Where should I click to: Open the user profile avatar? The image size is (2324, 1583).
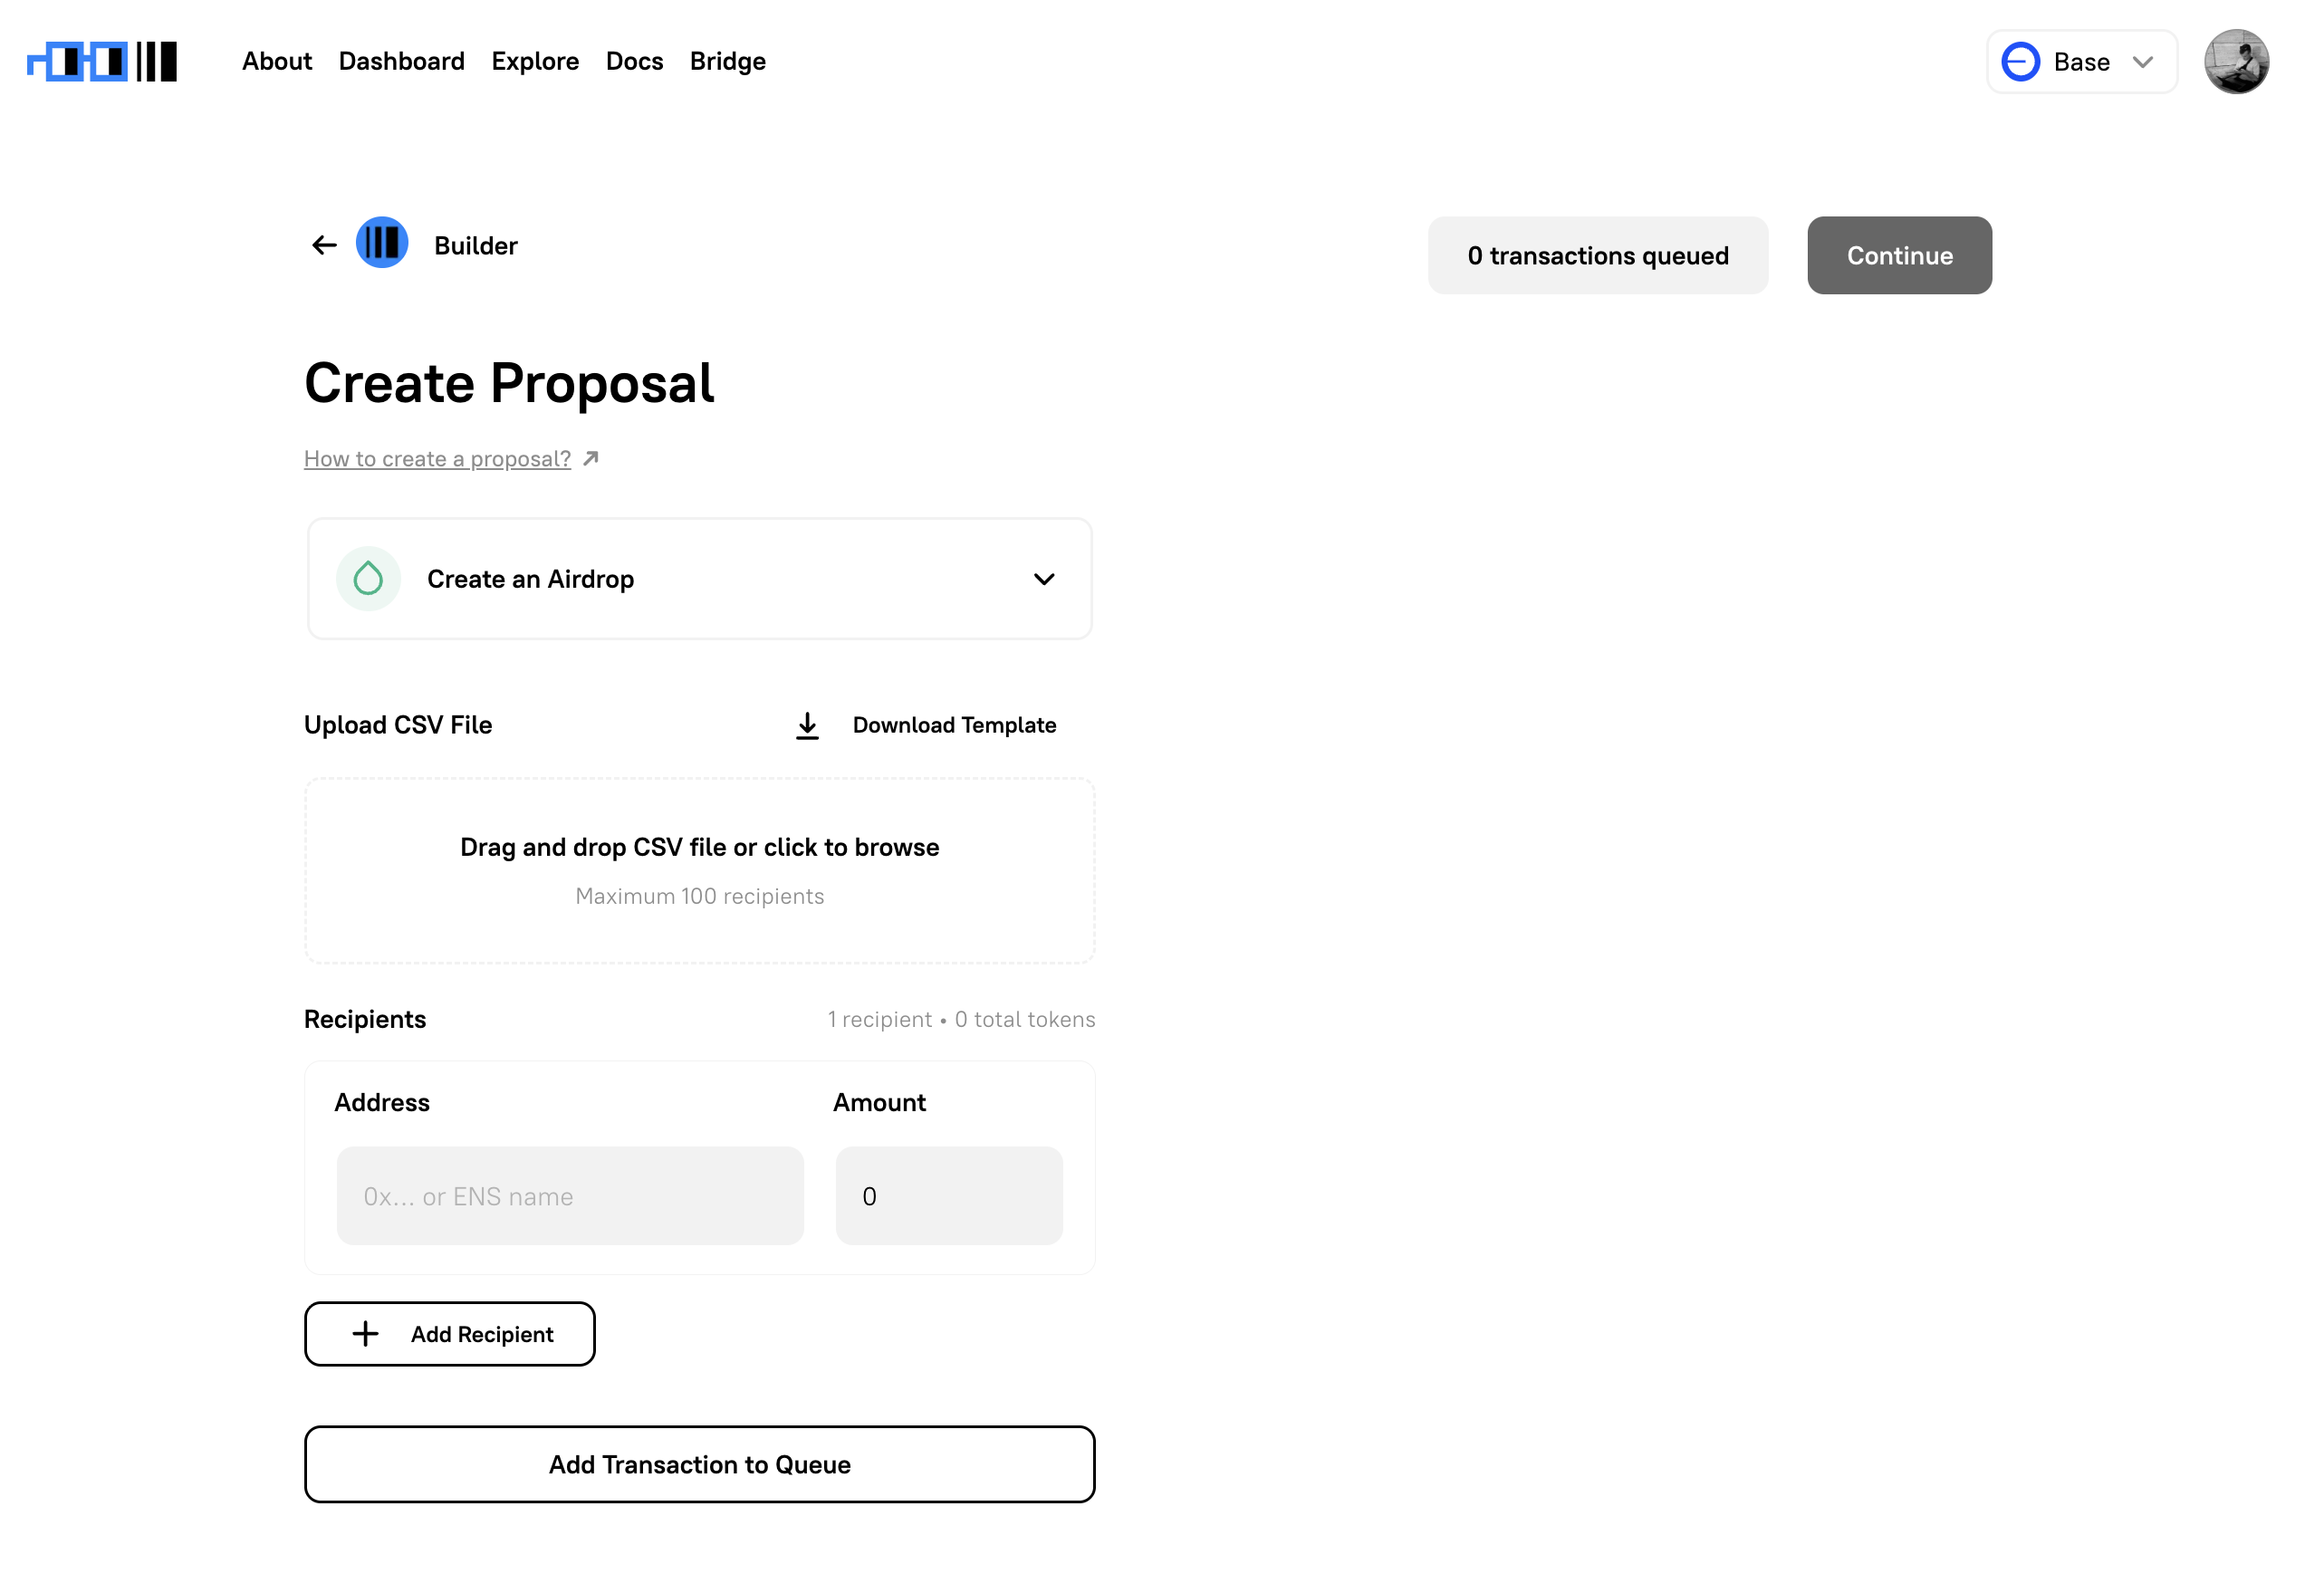coord(2236,61)
